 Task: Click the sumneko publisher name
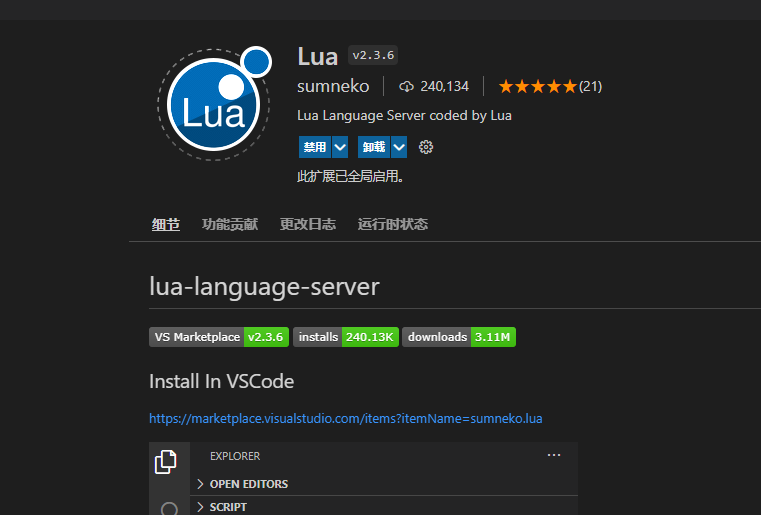click(x=333, y=86)
